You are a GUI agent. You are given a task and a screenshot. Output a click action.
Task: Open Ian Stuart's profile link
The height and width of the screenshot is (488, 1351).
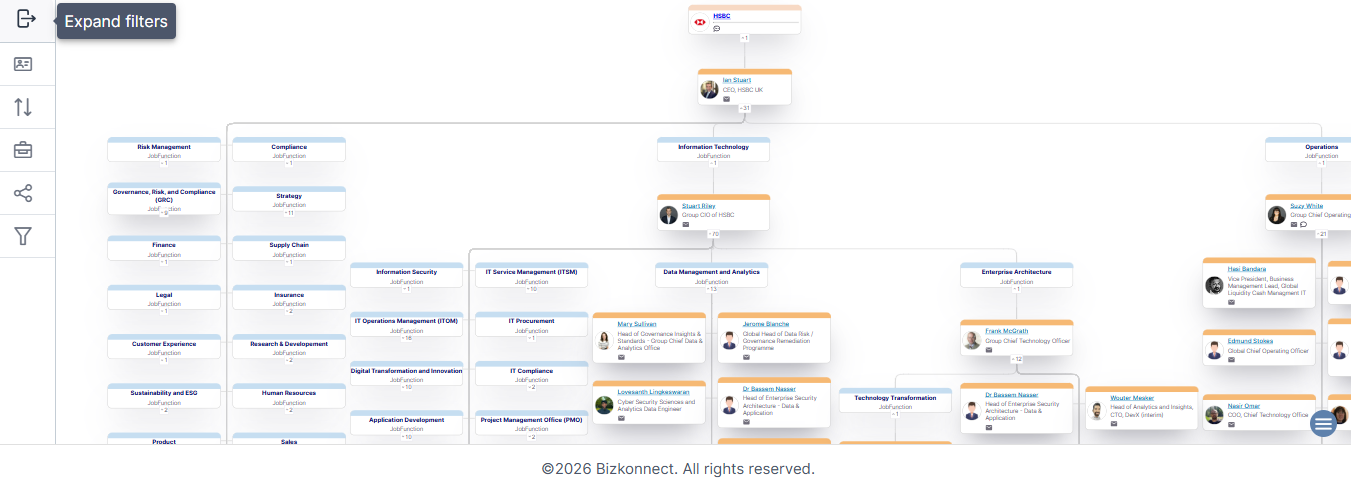click(737, 79)
